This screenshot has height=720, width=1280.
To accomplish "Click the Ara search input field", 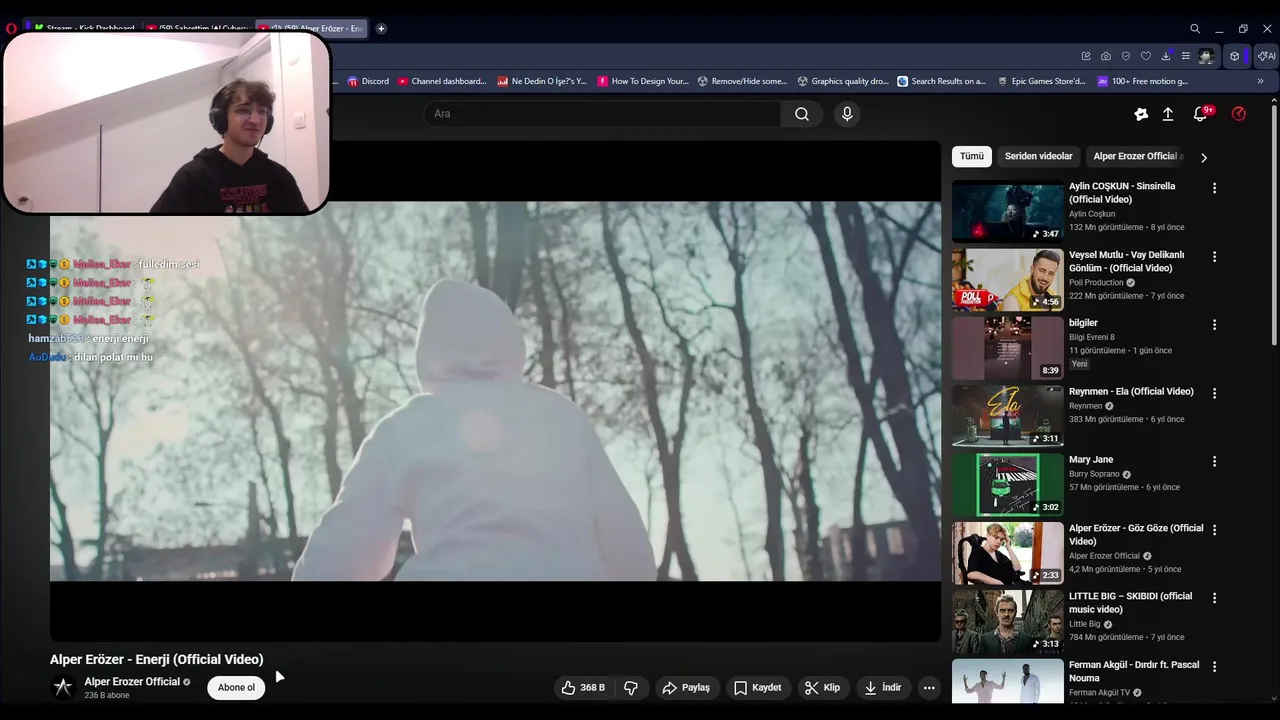I will click(602, 114).
